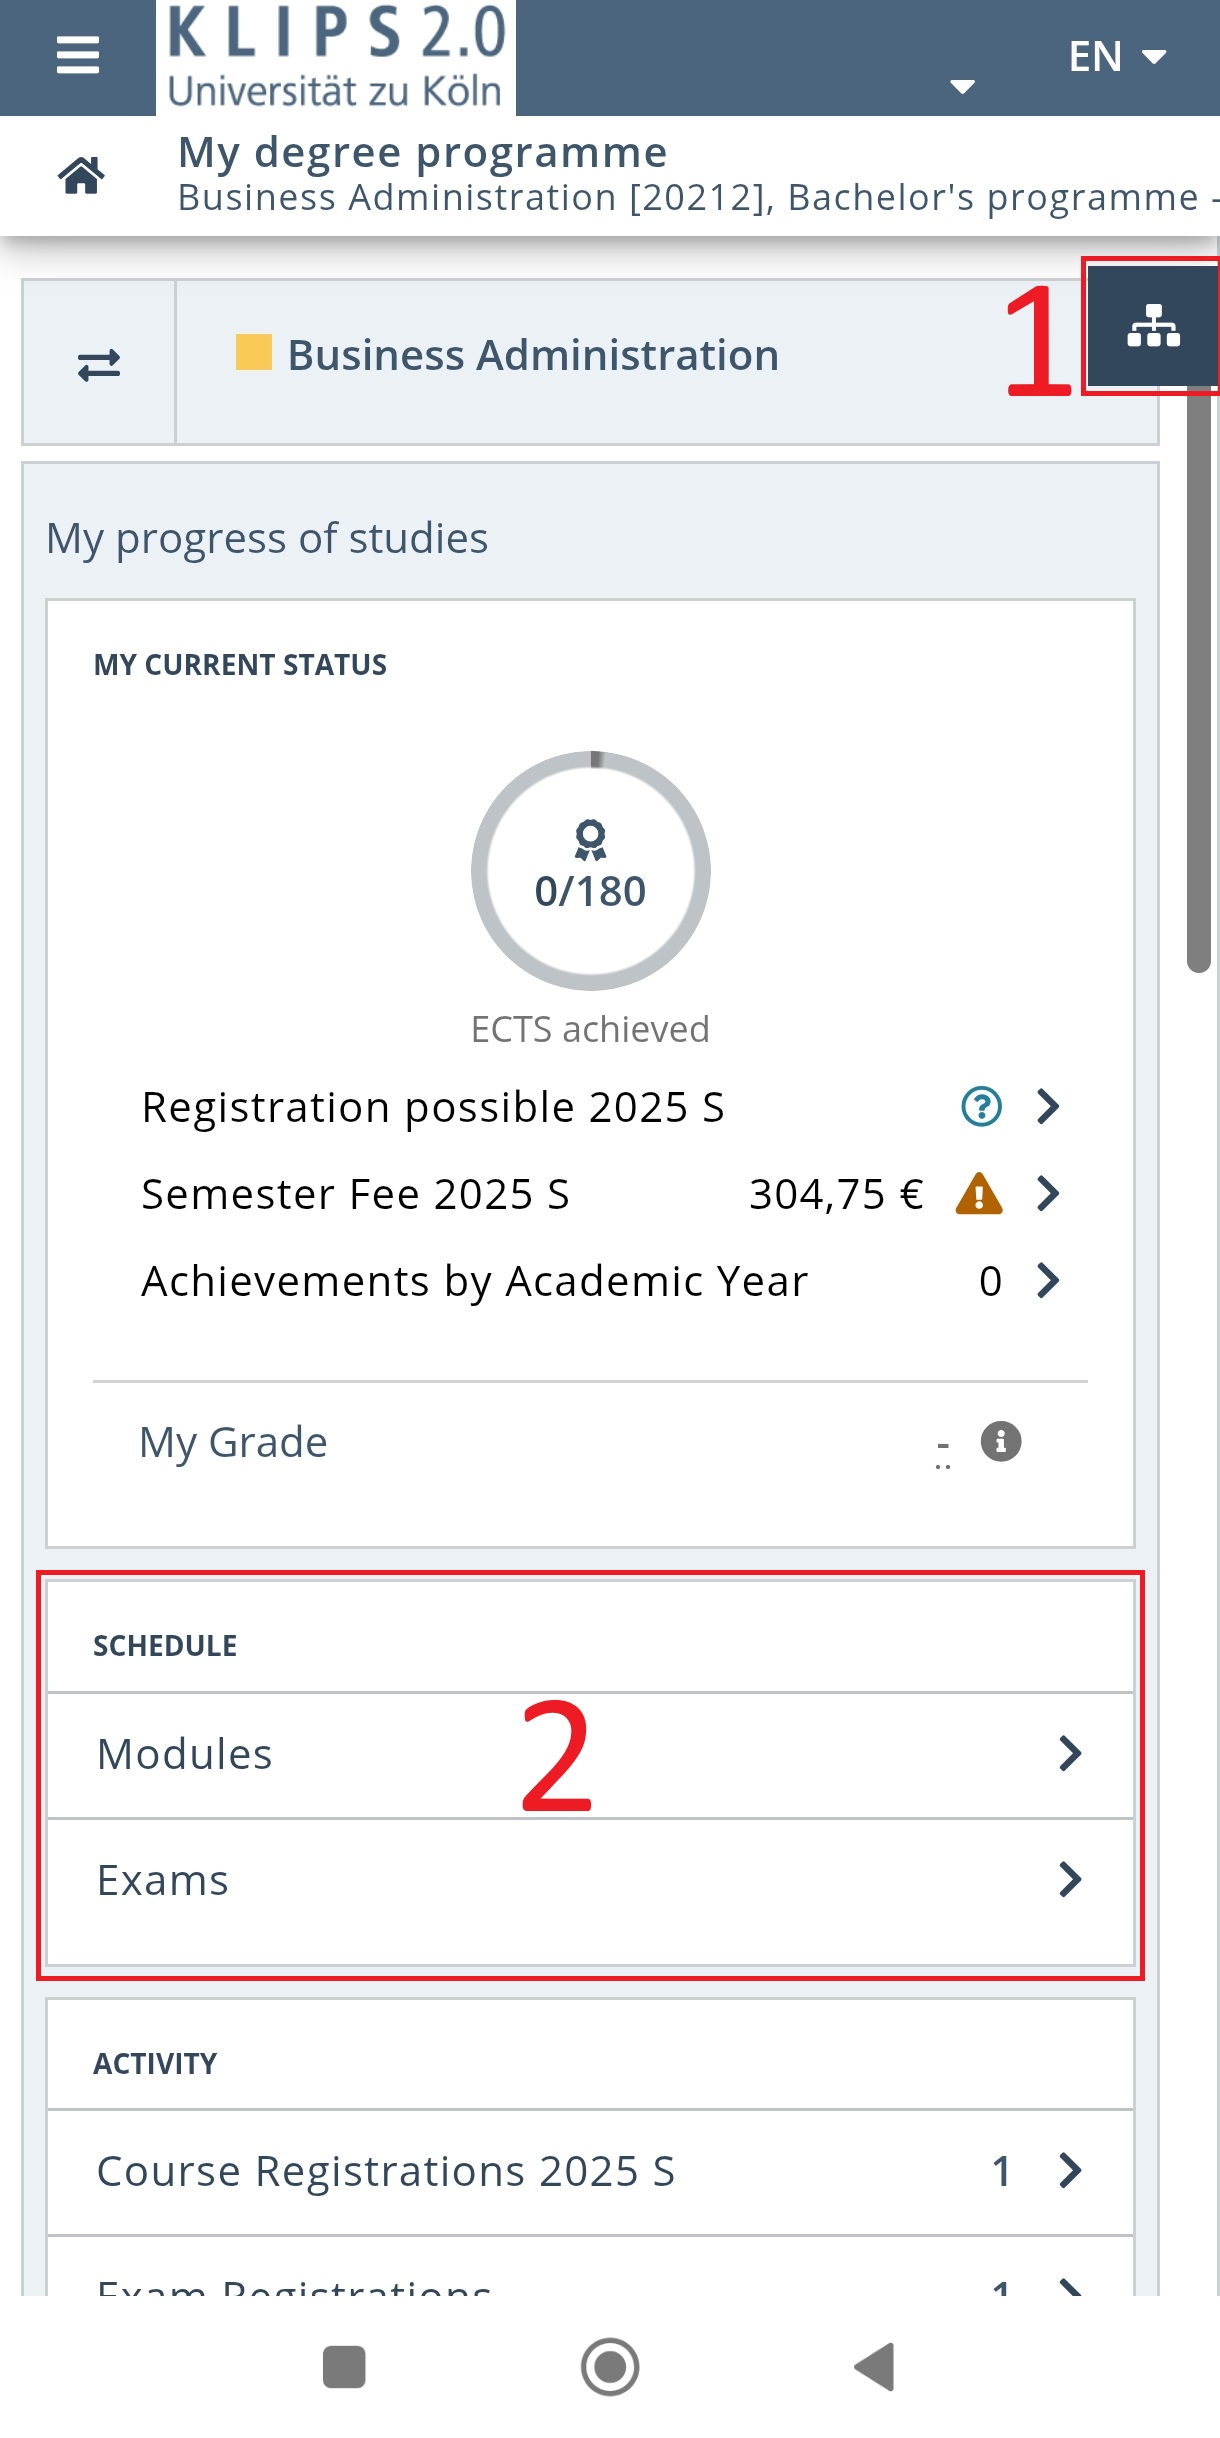Expand Registration possible 2025 S chevron

pyautogui.click(x=1048, y=1107)
